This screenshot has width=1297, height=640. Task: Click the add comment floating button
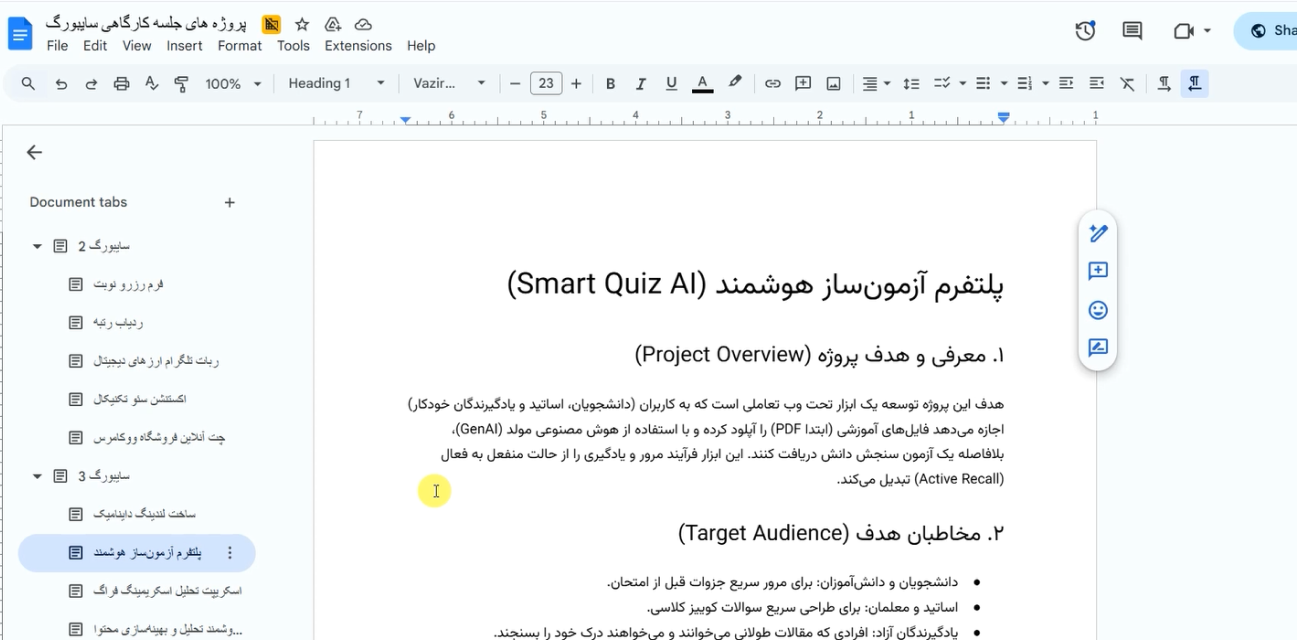(x=1098, y=271)
